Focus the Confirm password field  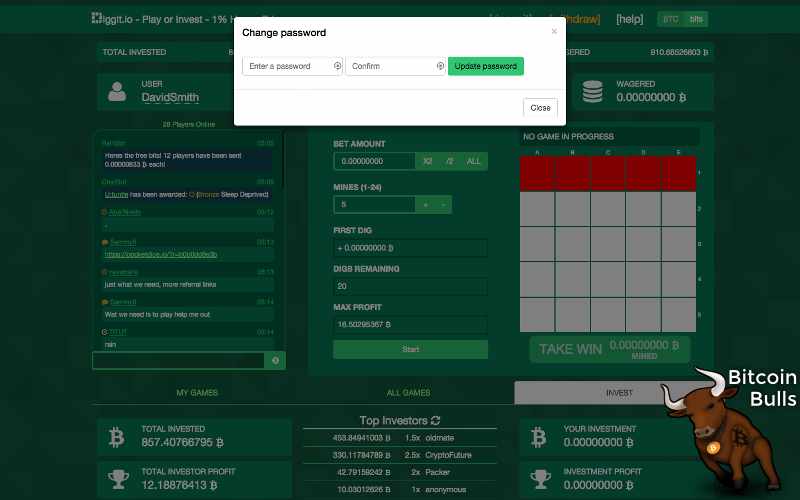coord(395,66)
